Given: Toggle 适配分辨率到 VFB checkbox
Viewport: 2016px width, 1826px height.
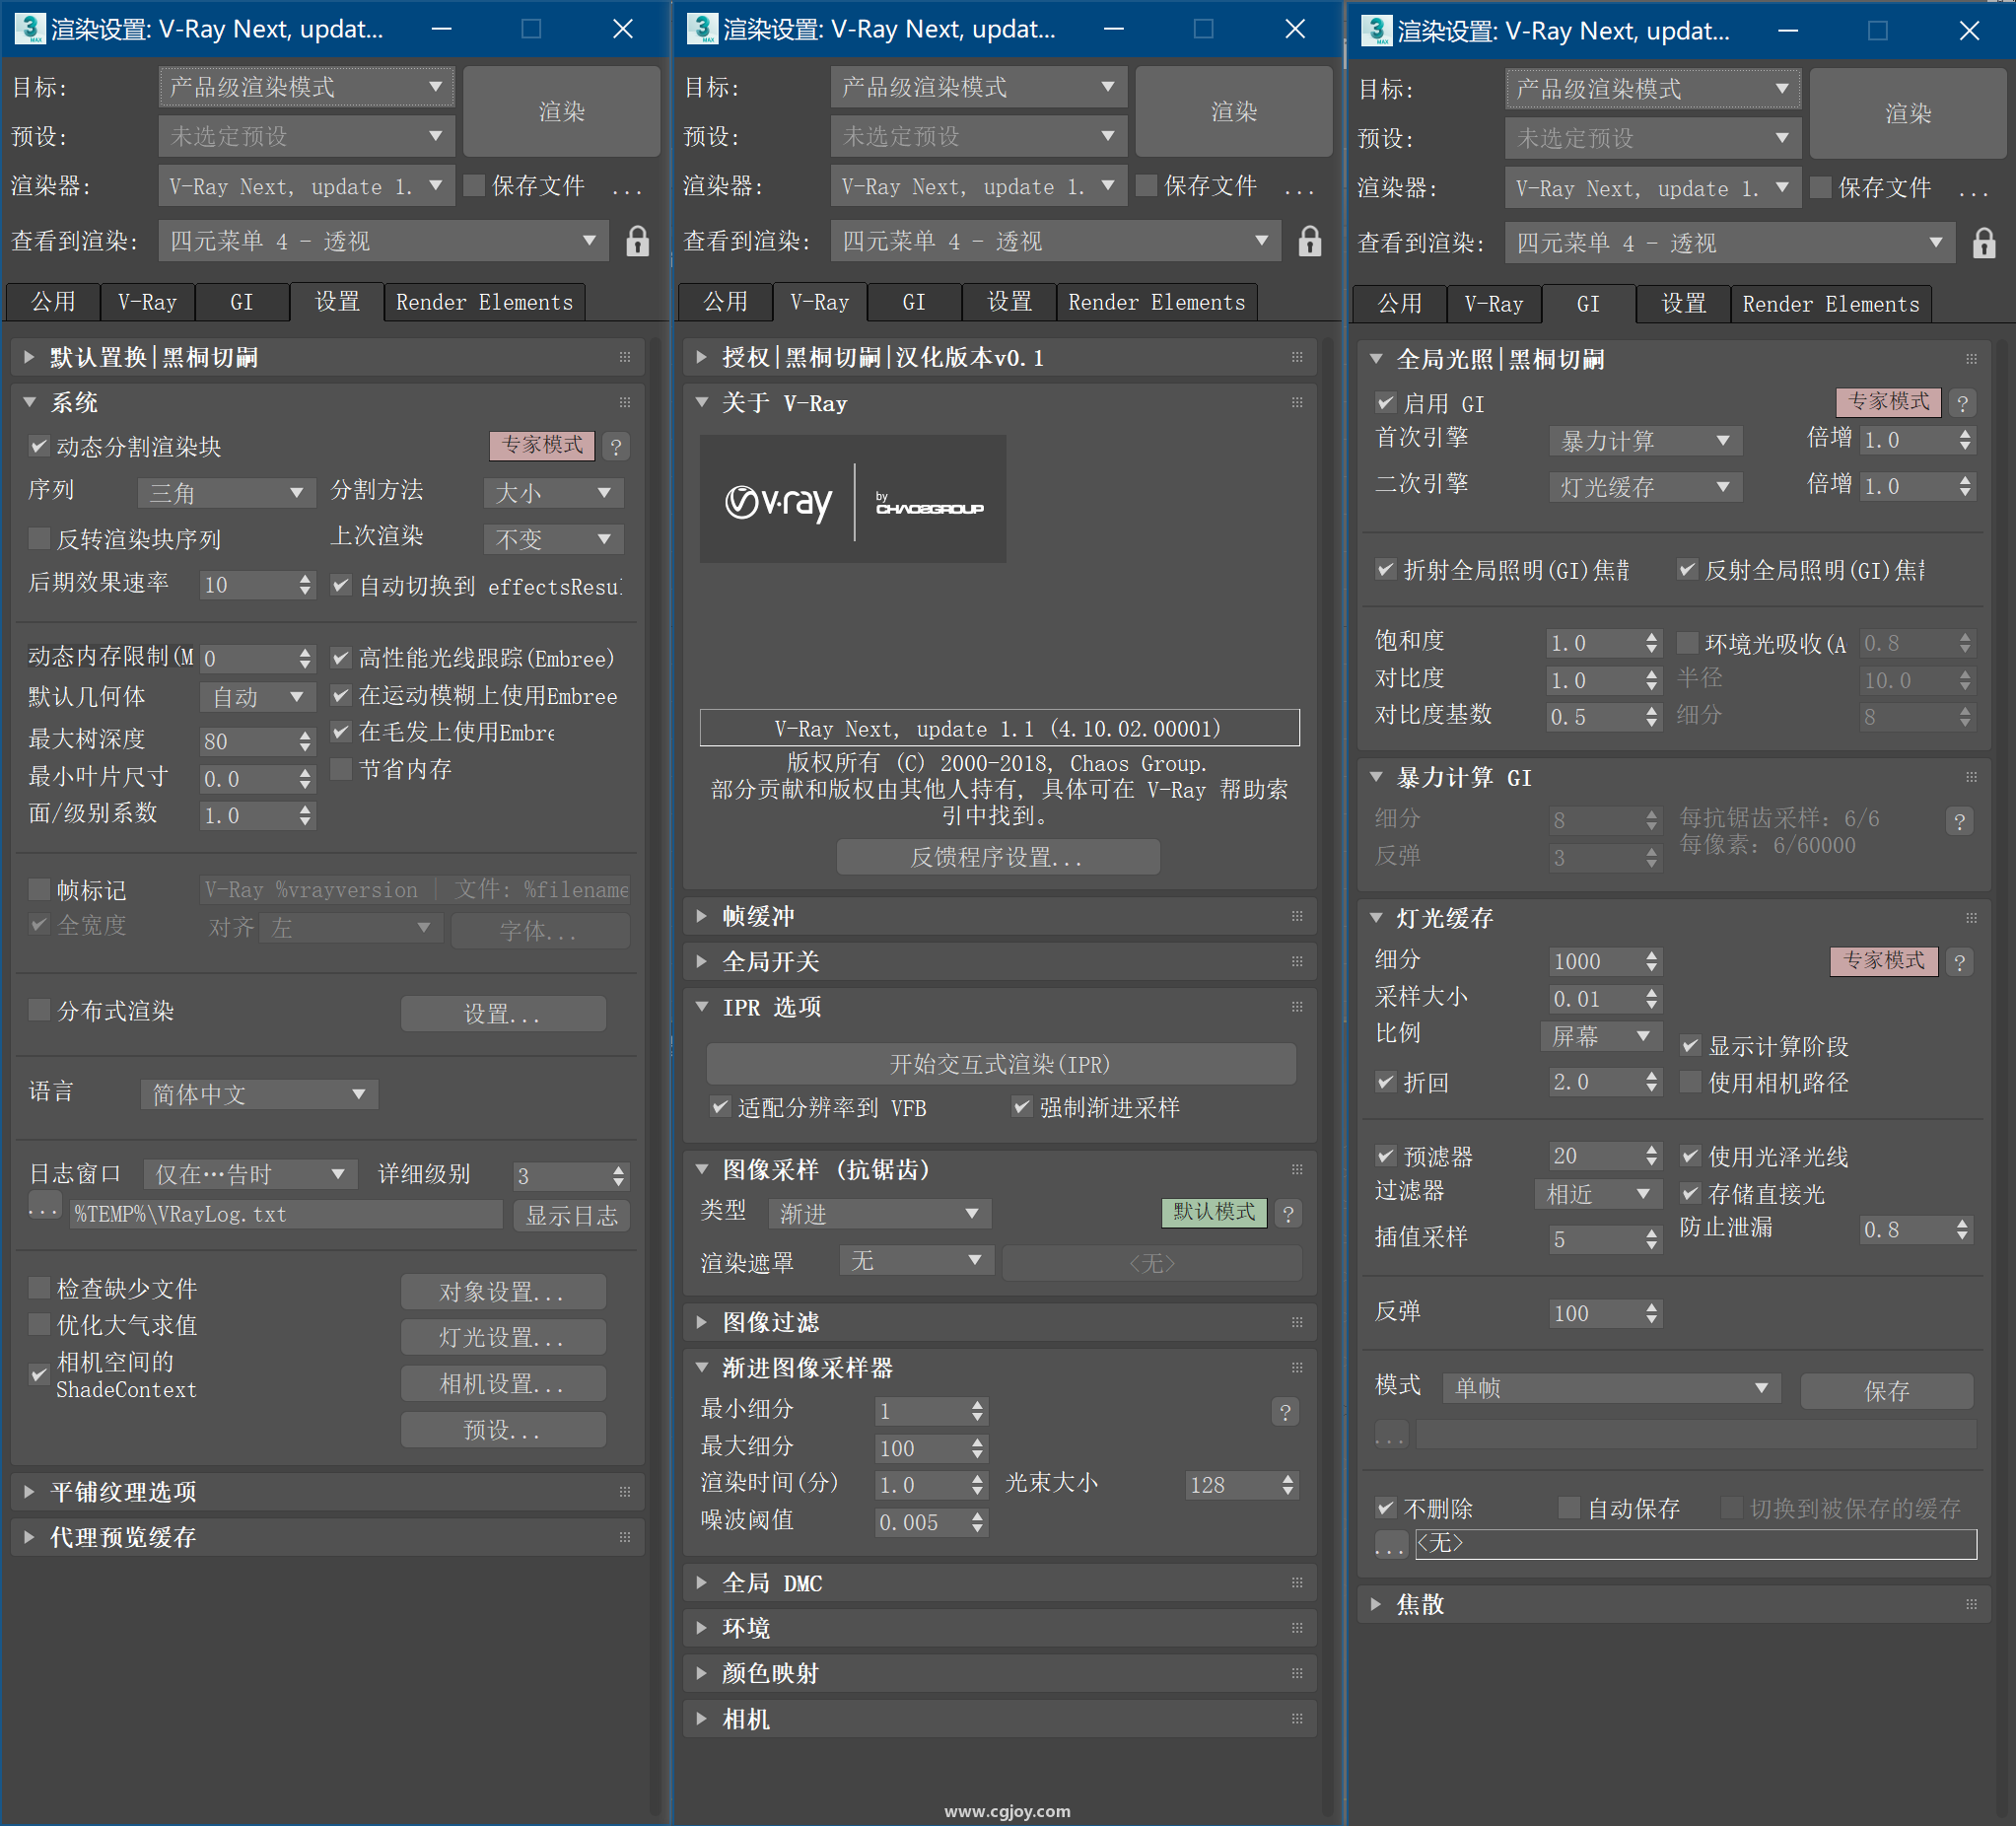Looking at the screenshot, I should click(719, 1106).
